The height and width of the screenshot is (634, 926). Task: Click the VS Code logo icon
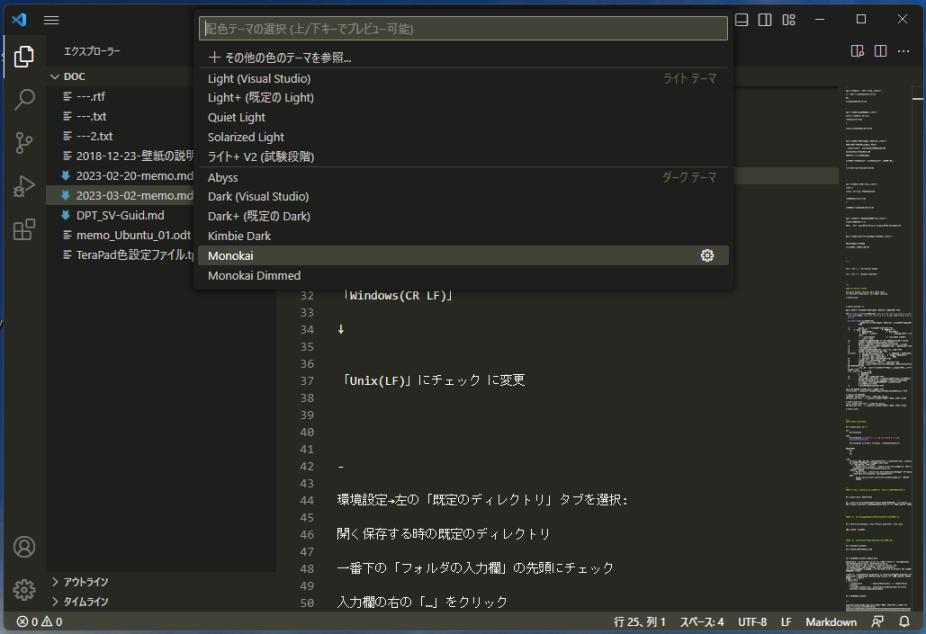pyautogui.click(x=19, y=19)
